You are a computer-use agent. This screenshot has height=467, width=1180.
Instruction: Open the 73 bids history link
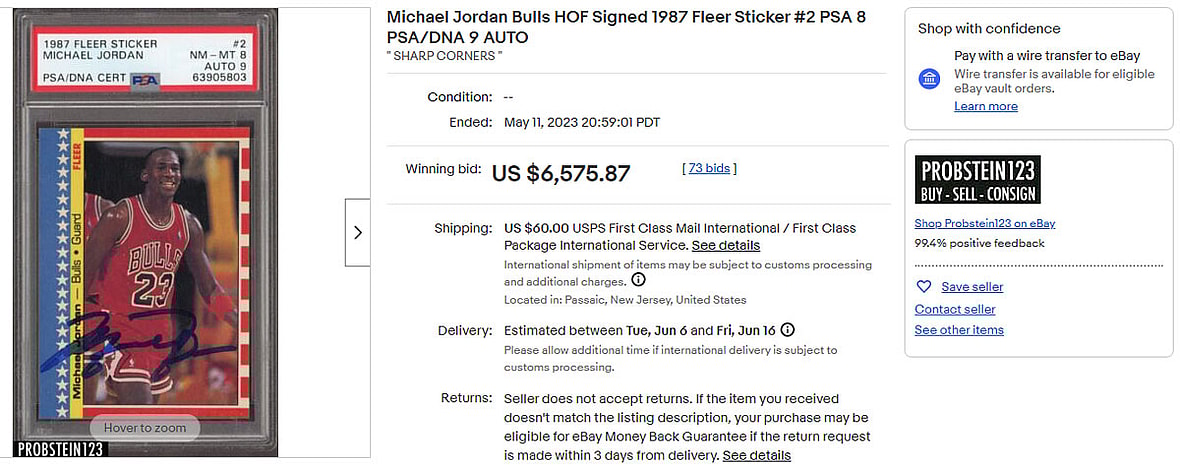[x=709, y=168]
